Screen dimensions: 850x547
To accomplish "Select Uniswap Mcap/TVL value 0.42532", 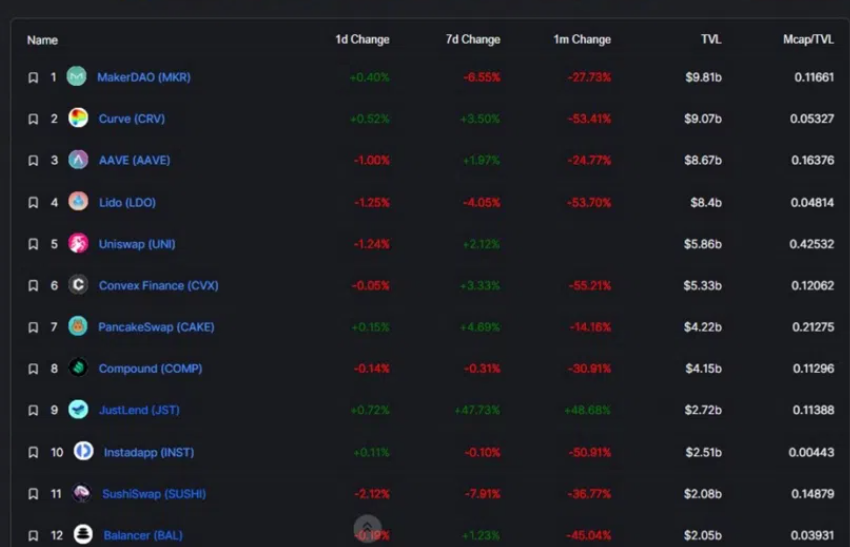I will click(x=812, y=244).
